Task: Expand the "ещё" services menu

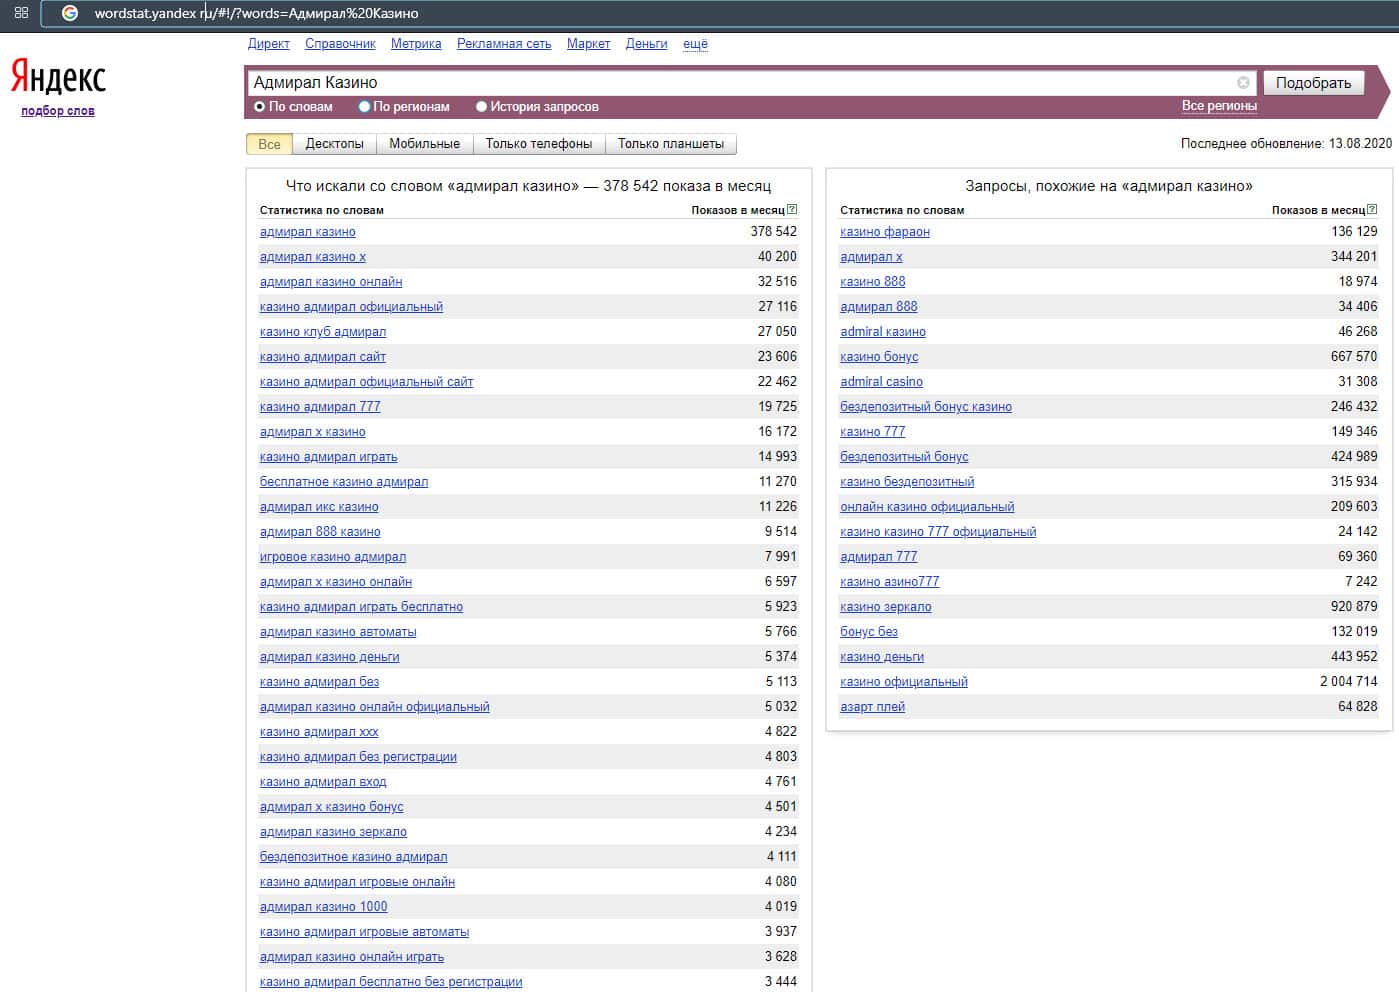Action: tap(695, 44)
